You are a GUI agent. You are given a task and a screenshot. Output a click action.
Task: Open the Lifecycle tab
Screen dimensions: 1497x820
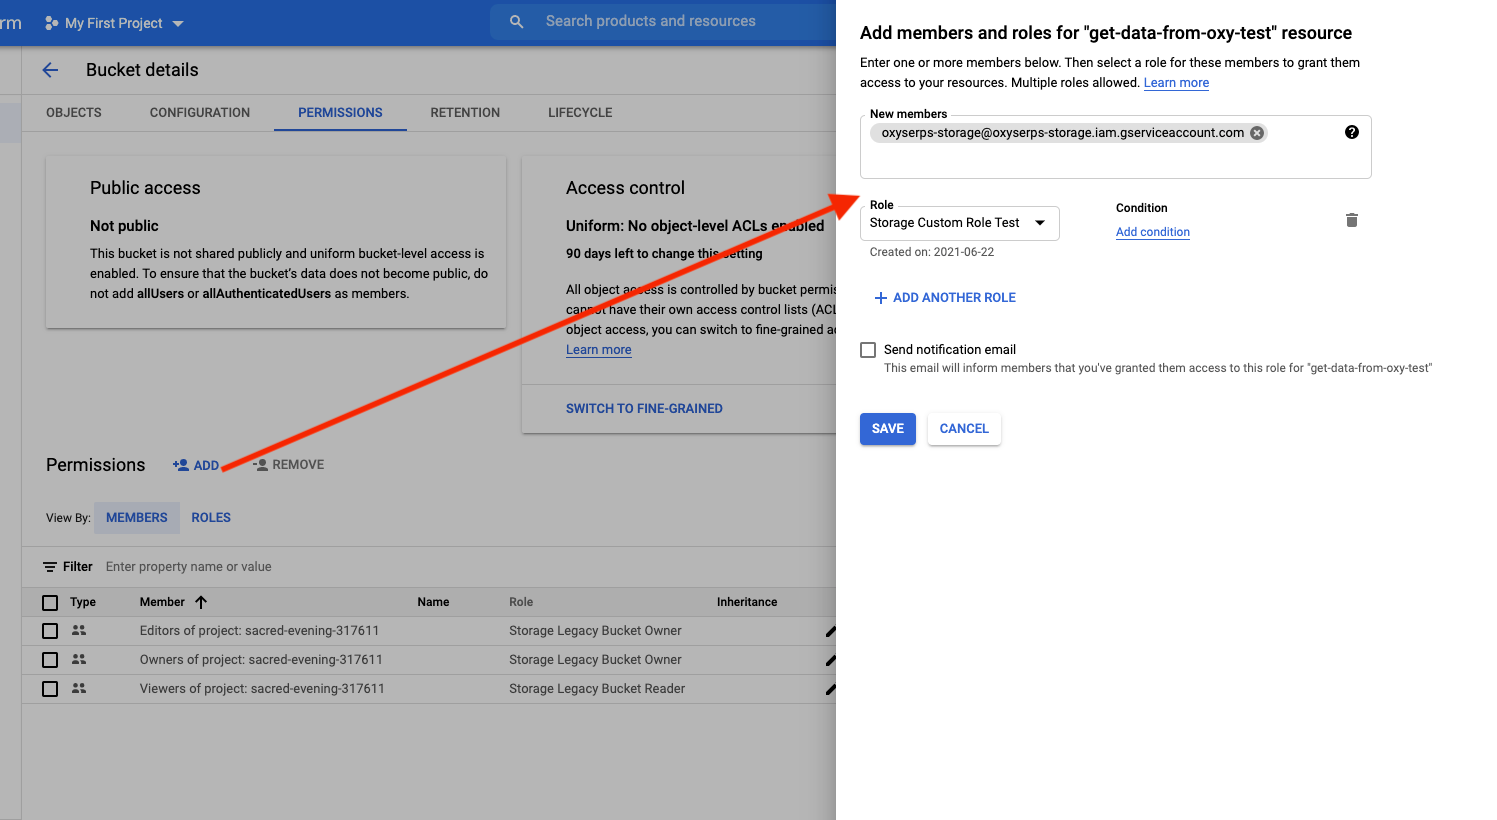point(580,113)
